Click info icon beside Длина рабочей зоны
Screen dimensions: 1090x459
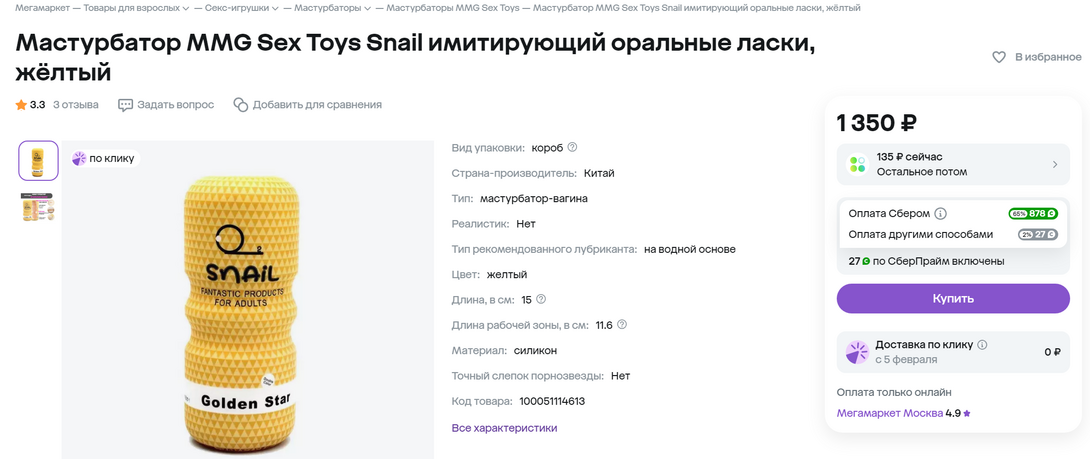[x=622, y=325]
